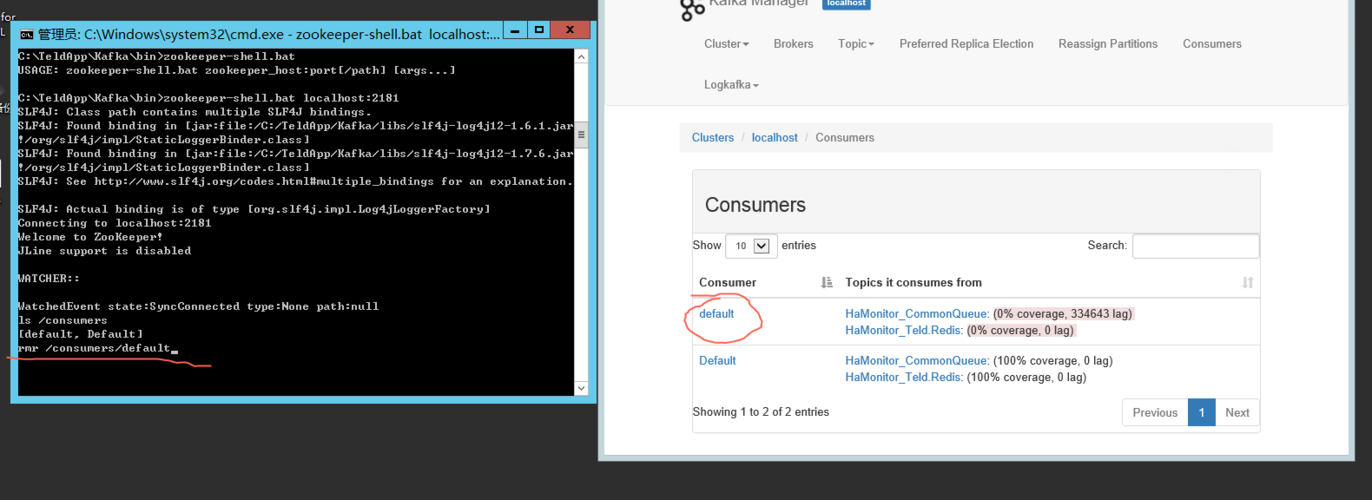1372x500 pixels.
Task: Minimize the cmd.exe window
Action: 516,31
